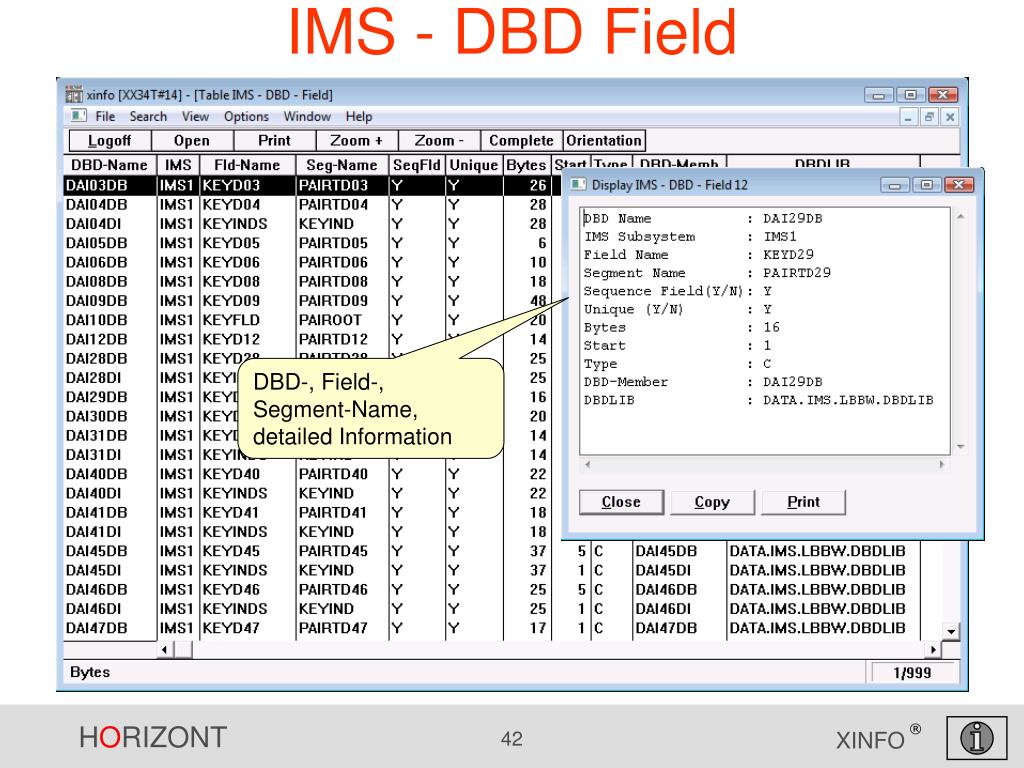The width and height of the screenshot is (1024, 768).
Task: Open the File menu
Action: click(105, 116)
